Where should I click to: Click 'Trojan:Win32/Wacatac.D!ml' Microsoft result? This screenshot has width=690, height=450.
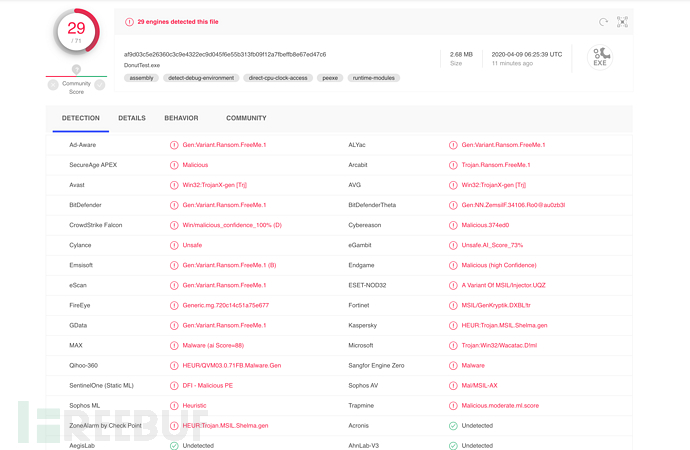tap(499, 345)
